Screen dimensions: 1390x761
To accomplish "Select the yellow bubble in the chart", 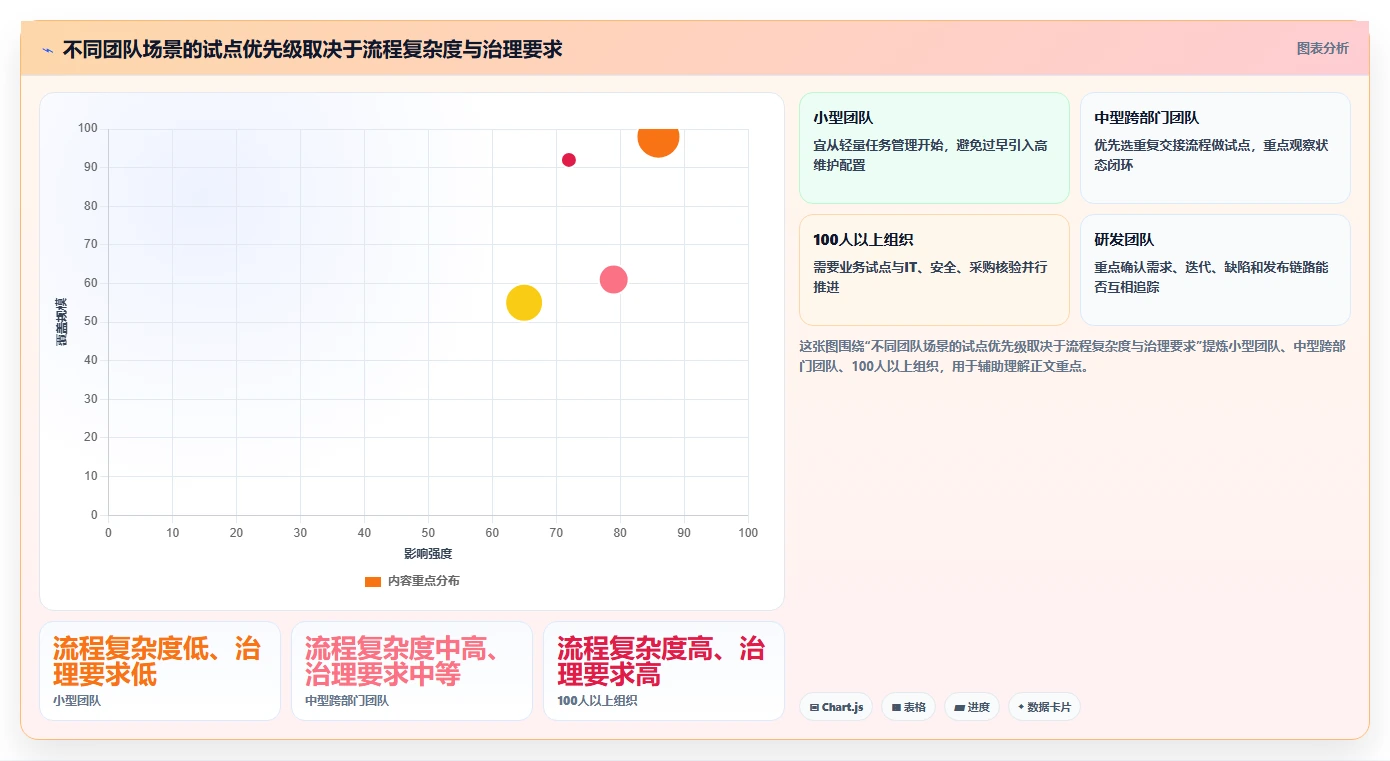I will pyautogui.click(x=524, y=302).
